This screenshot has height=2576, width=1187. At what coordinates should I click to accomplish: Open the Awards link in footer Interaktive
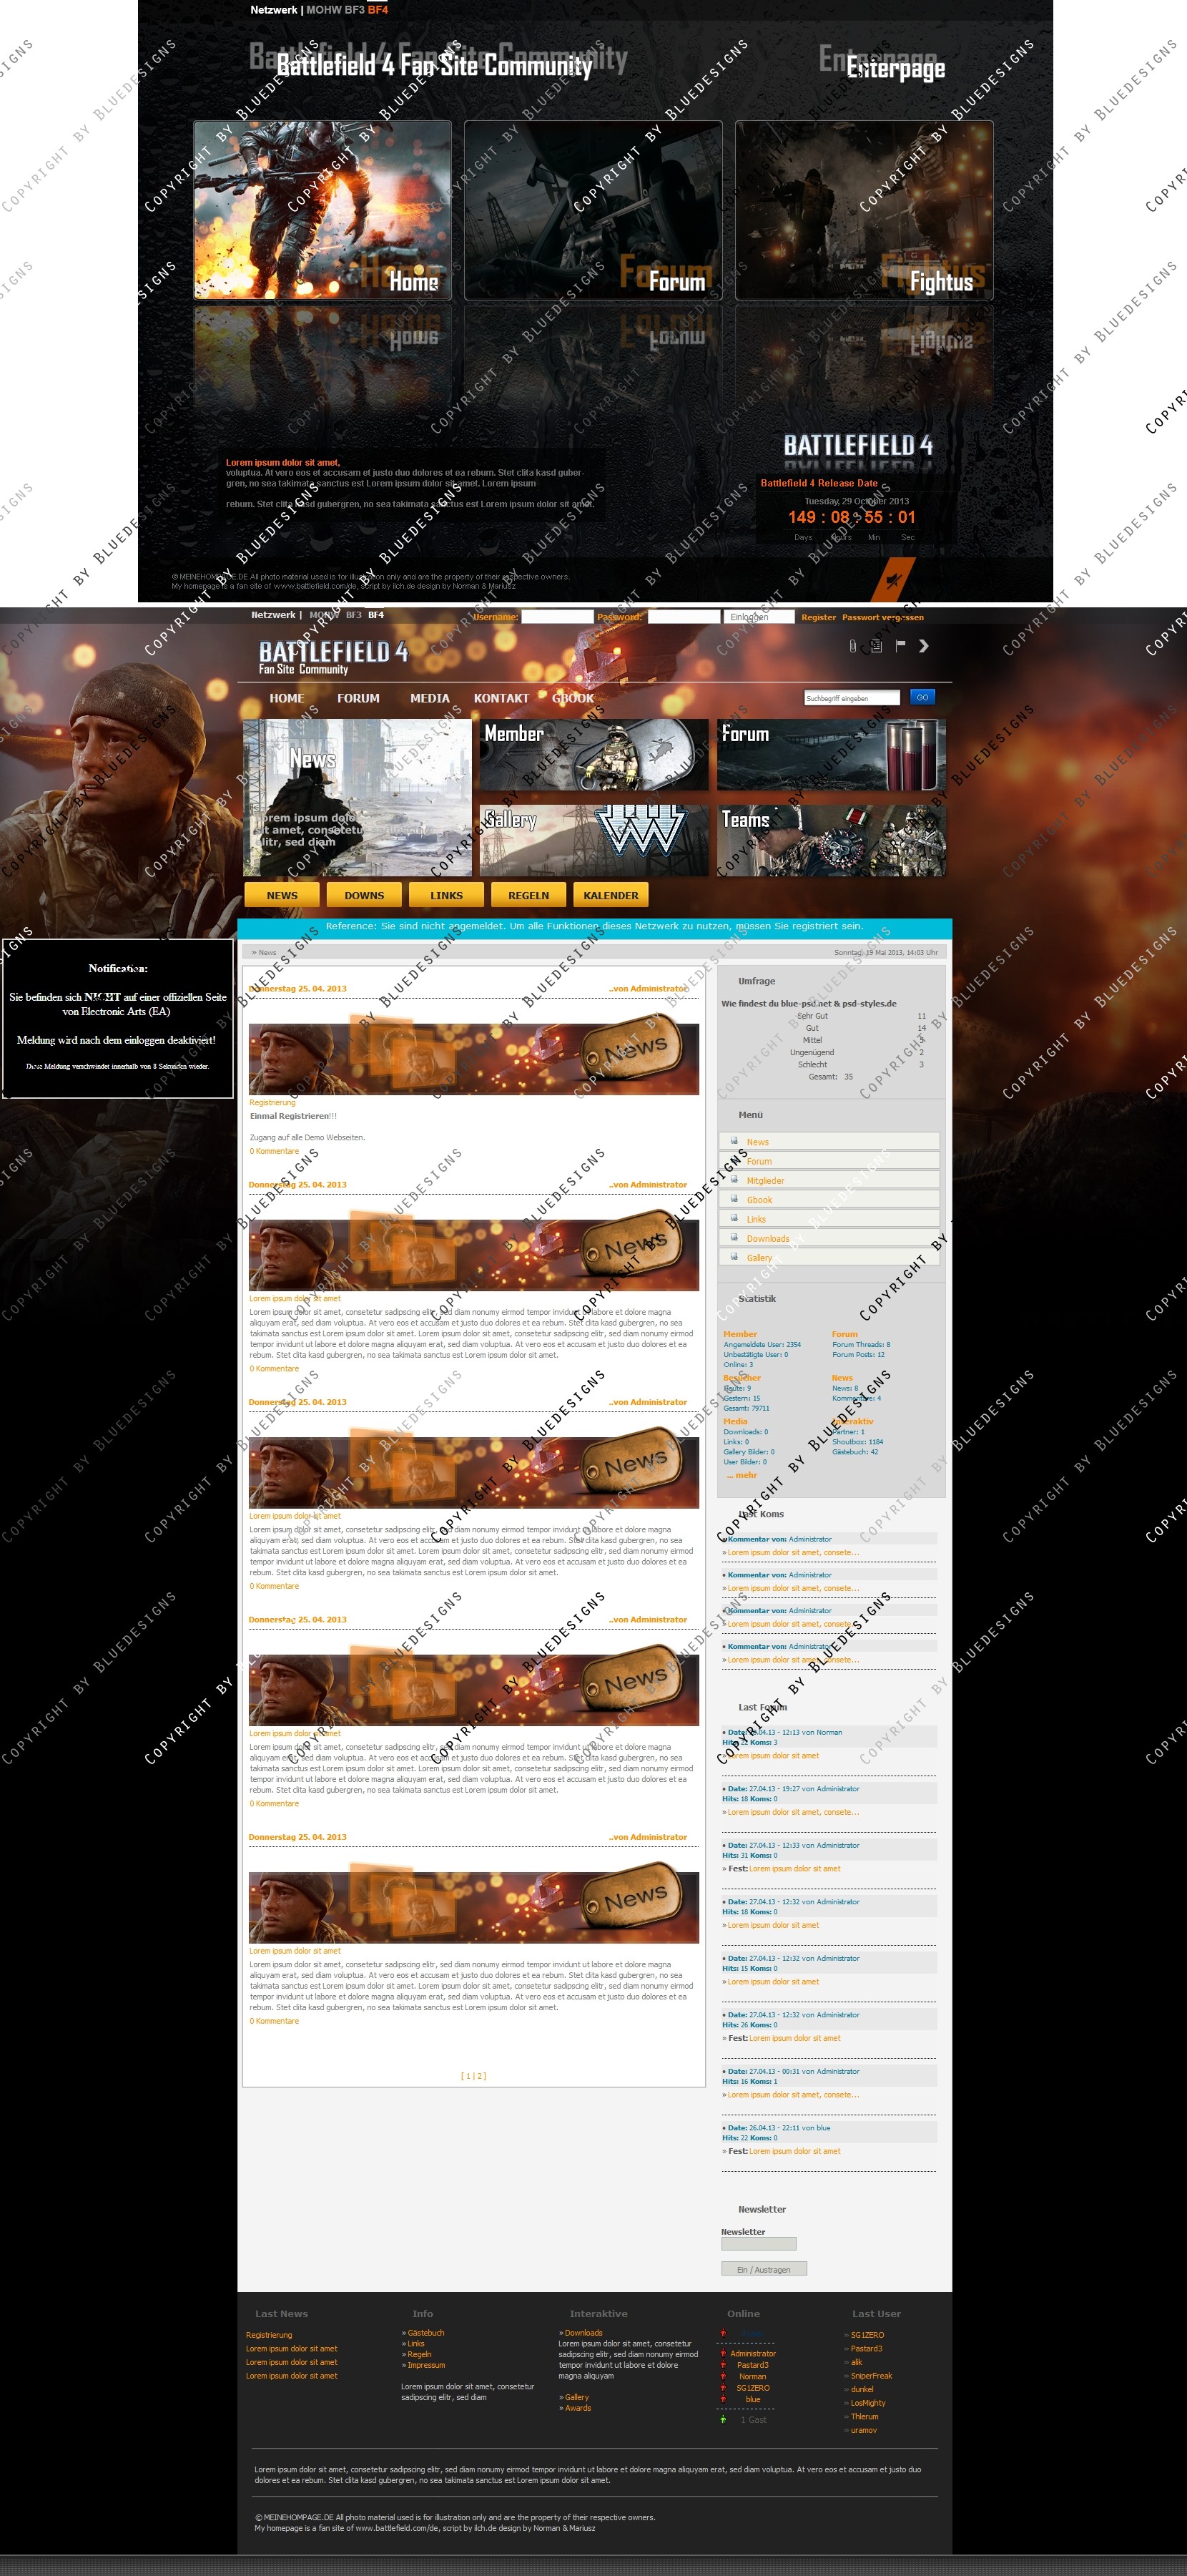578,2407
